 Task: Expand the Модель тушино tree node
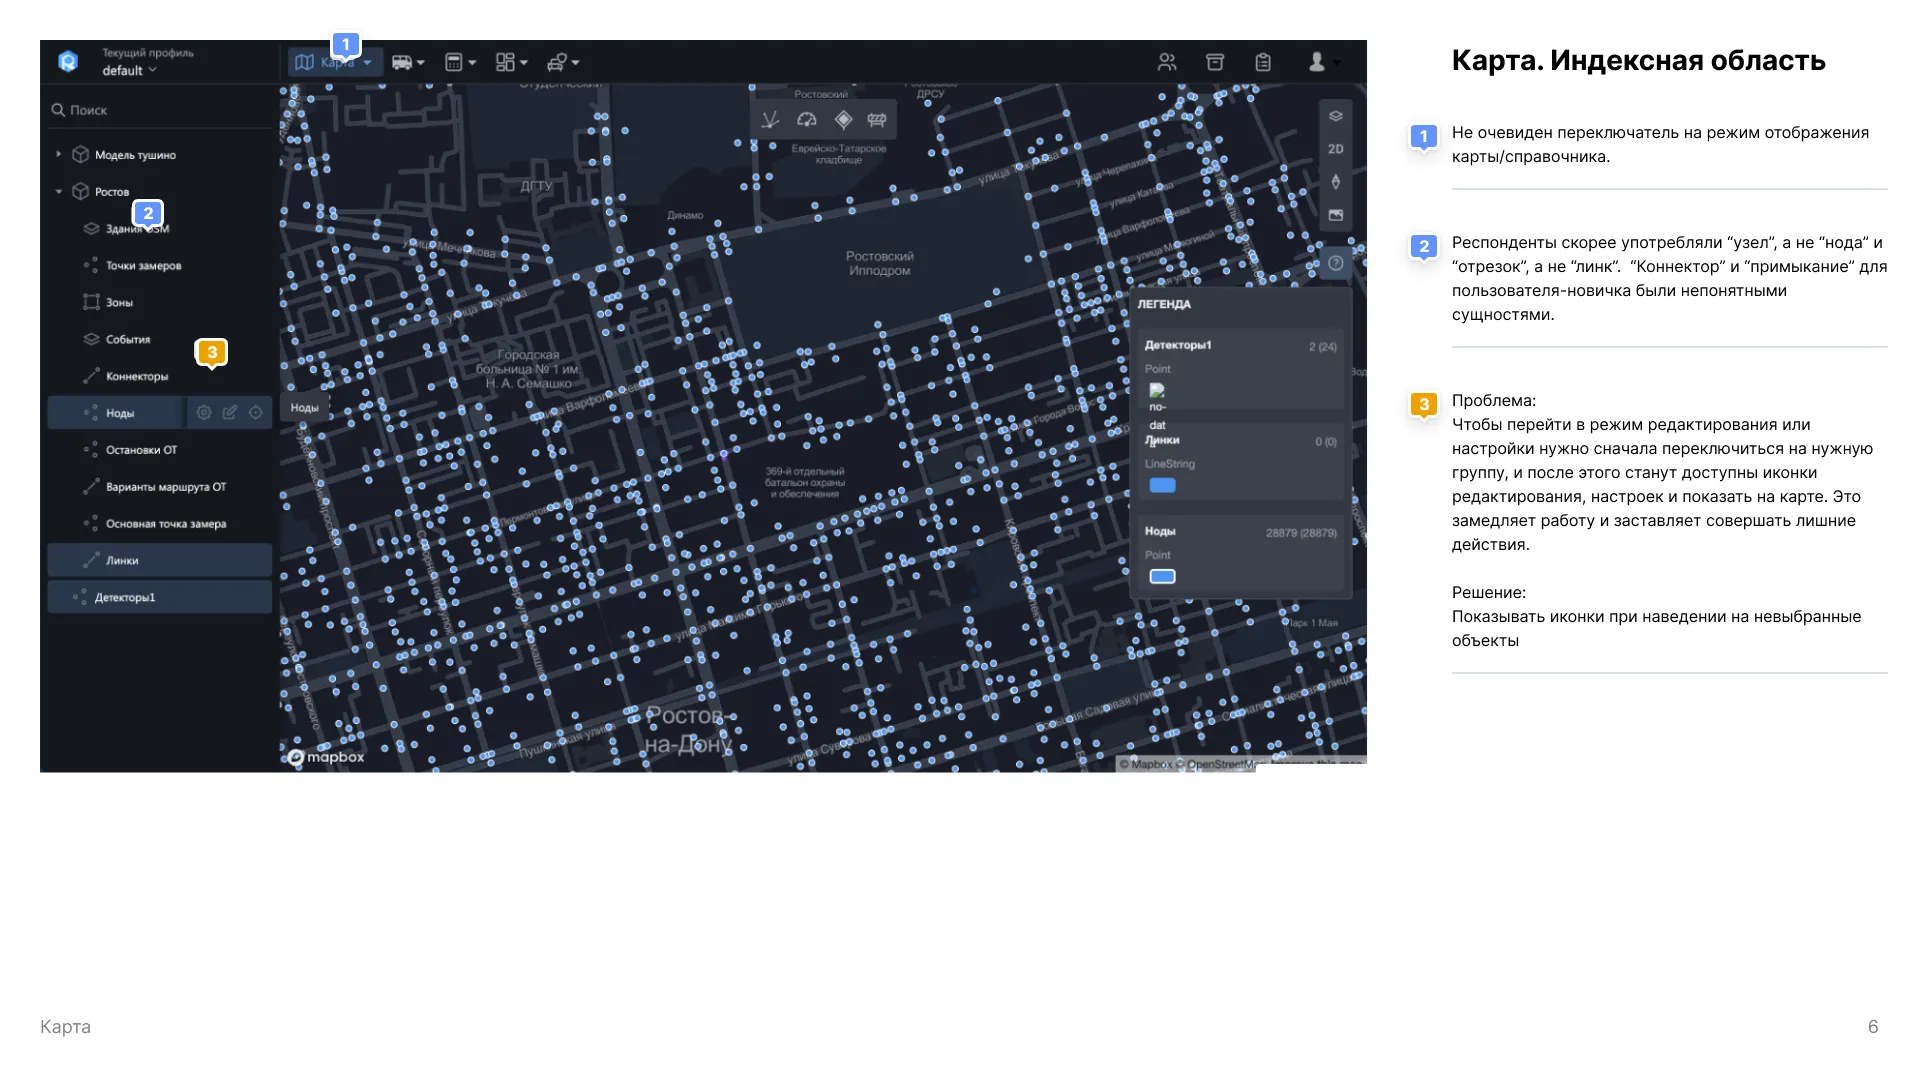(59, 154)
